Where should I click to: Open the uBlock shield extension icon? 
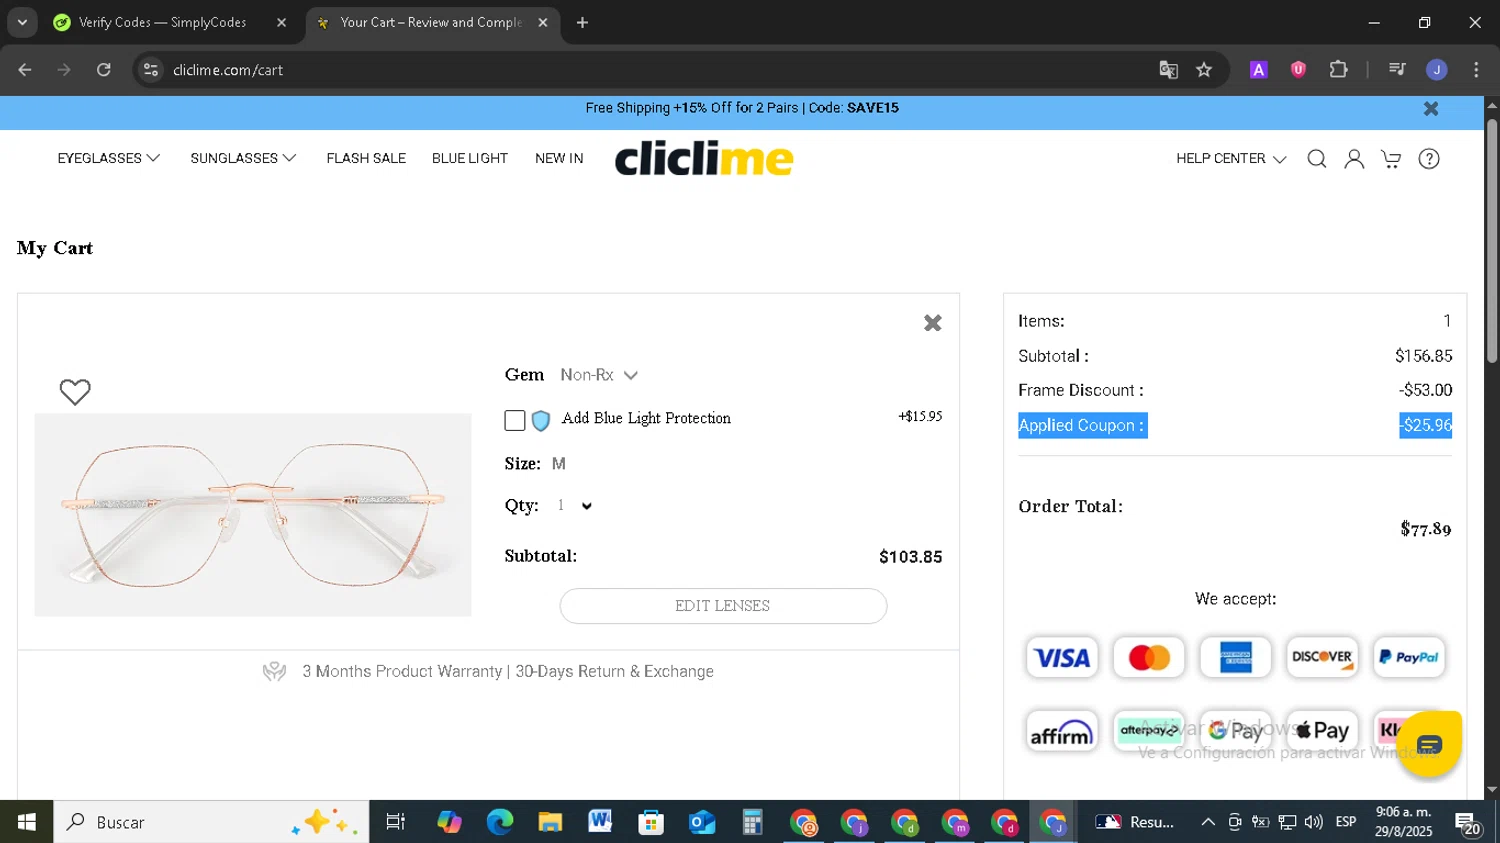[1298, 70]
